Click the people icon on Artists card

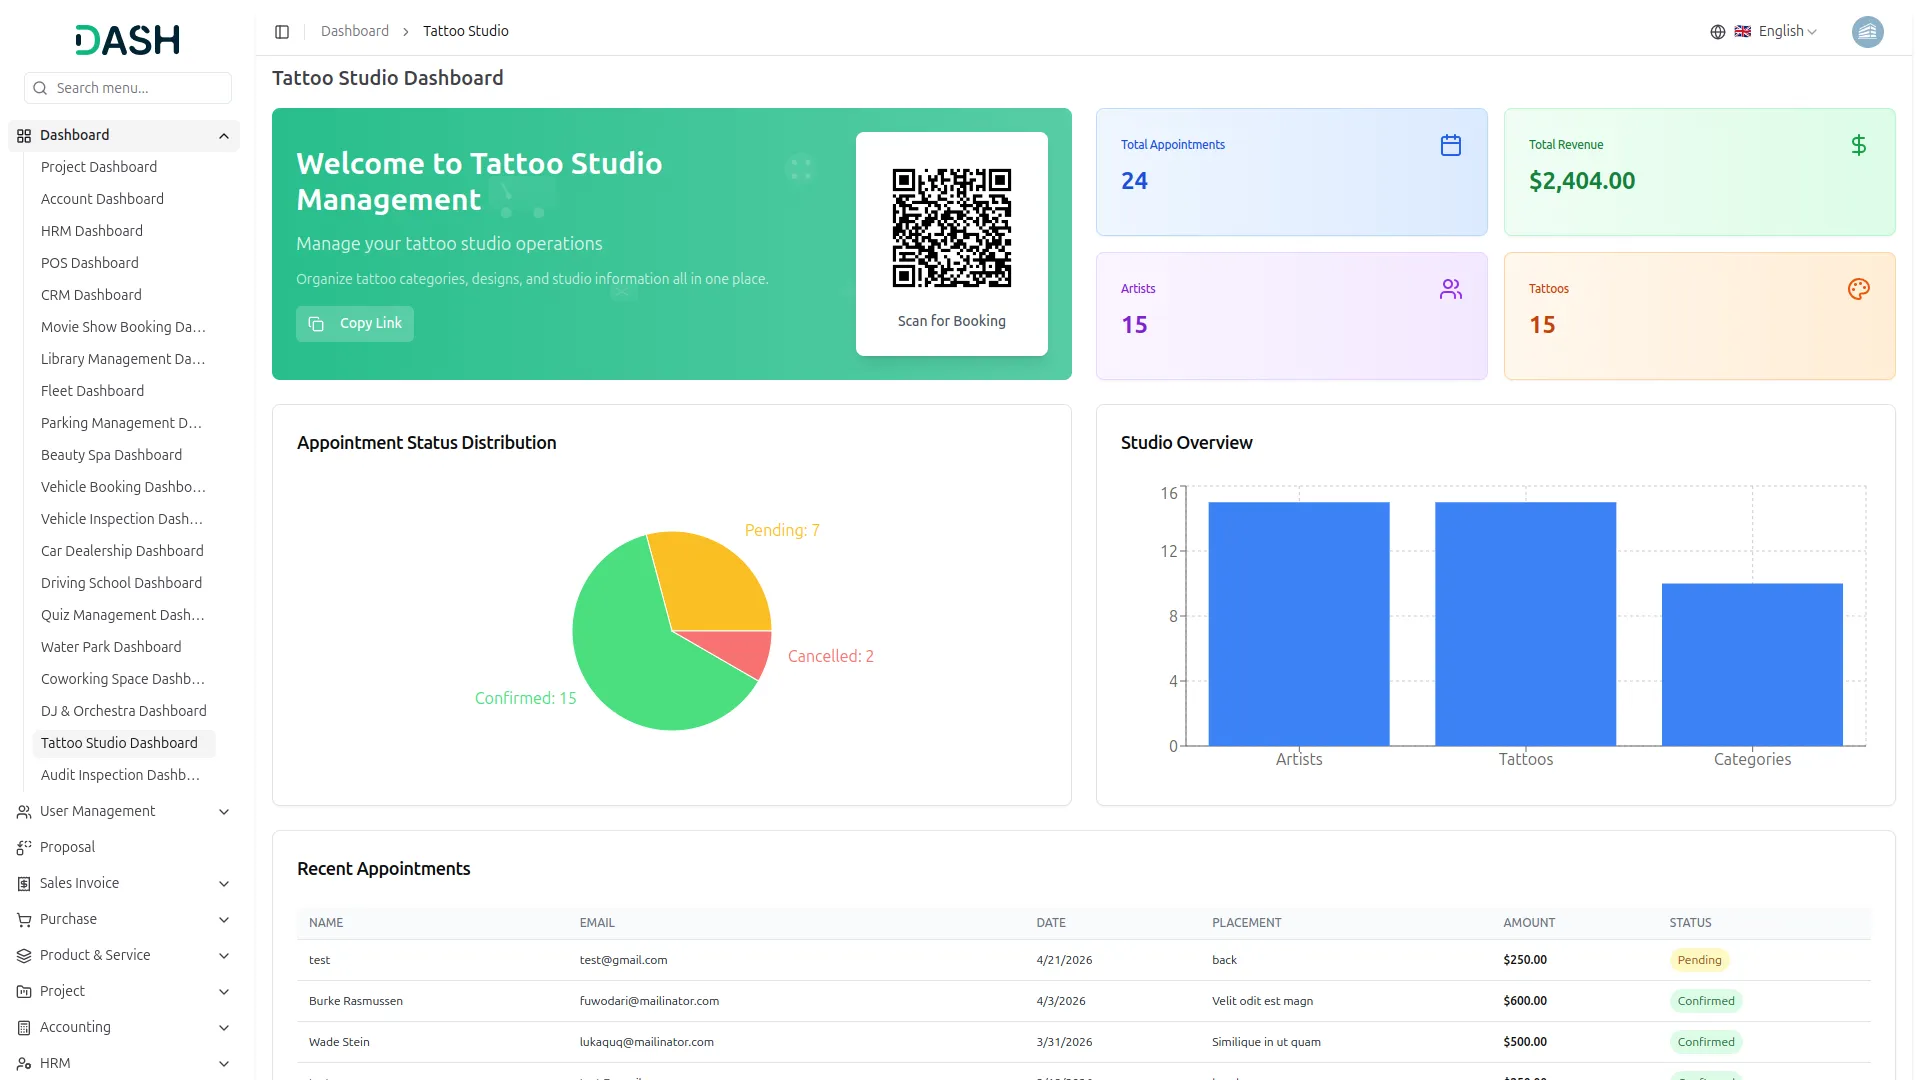click(x=1450, y=289)
